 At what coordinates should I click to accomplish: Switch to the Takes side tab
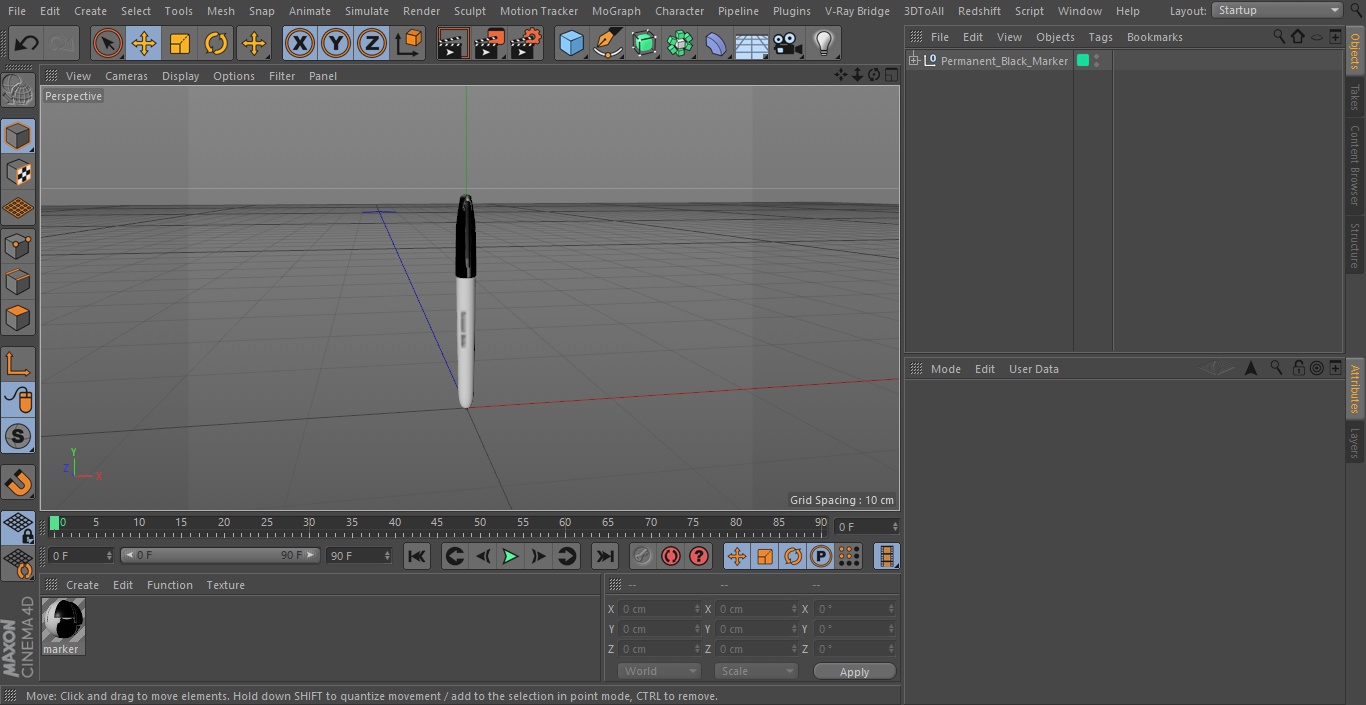coord(1355,97)
